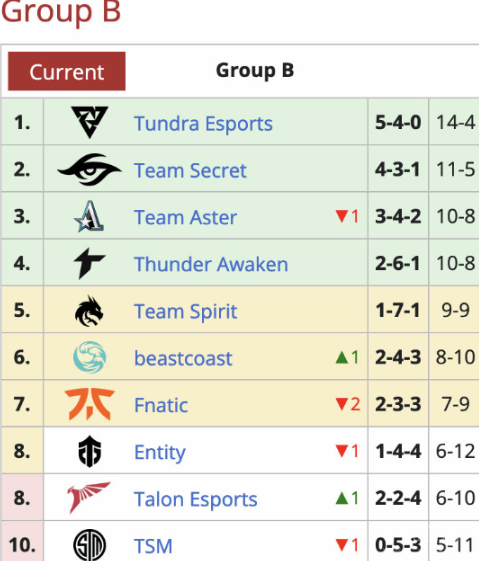This screenshot has height=561, width=479.
Task: Click the orange Fnatic logo
Action: coord(89,404)
